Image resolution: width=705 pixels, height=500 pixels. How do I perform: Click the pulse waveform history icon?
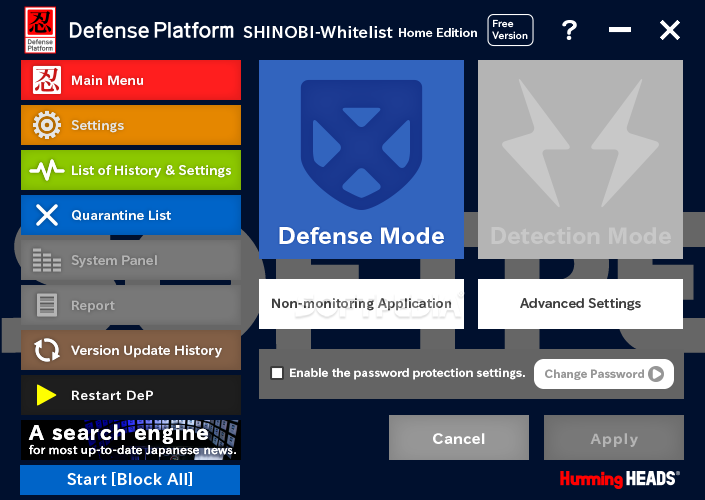[47, 170]
